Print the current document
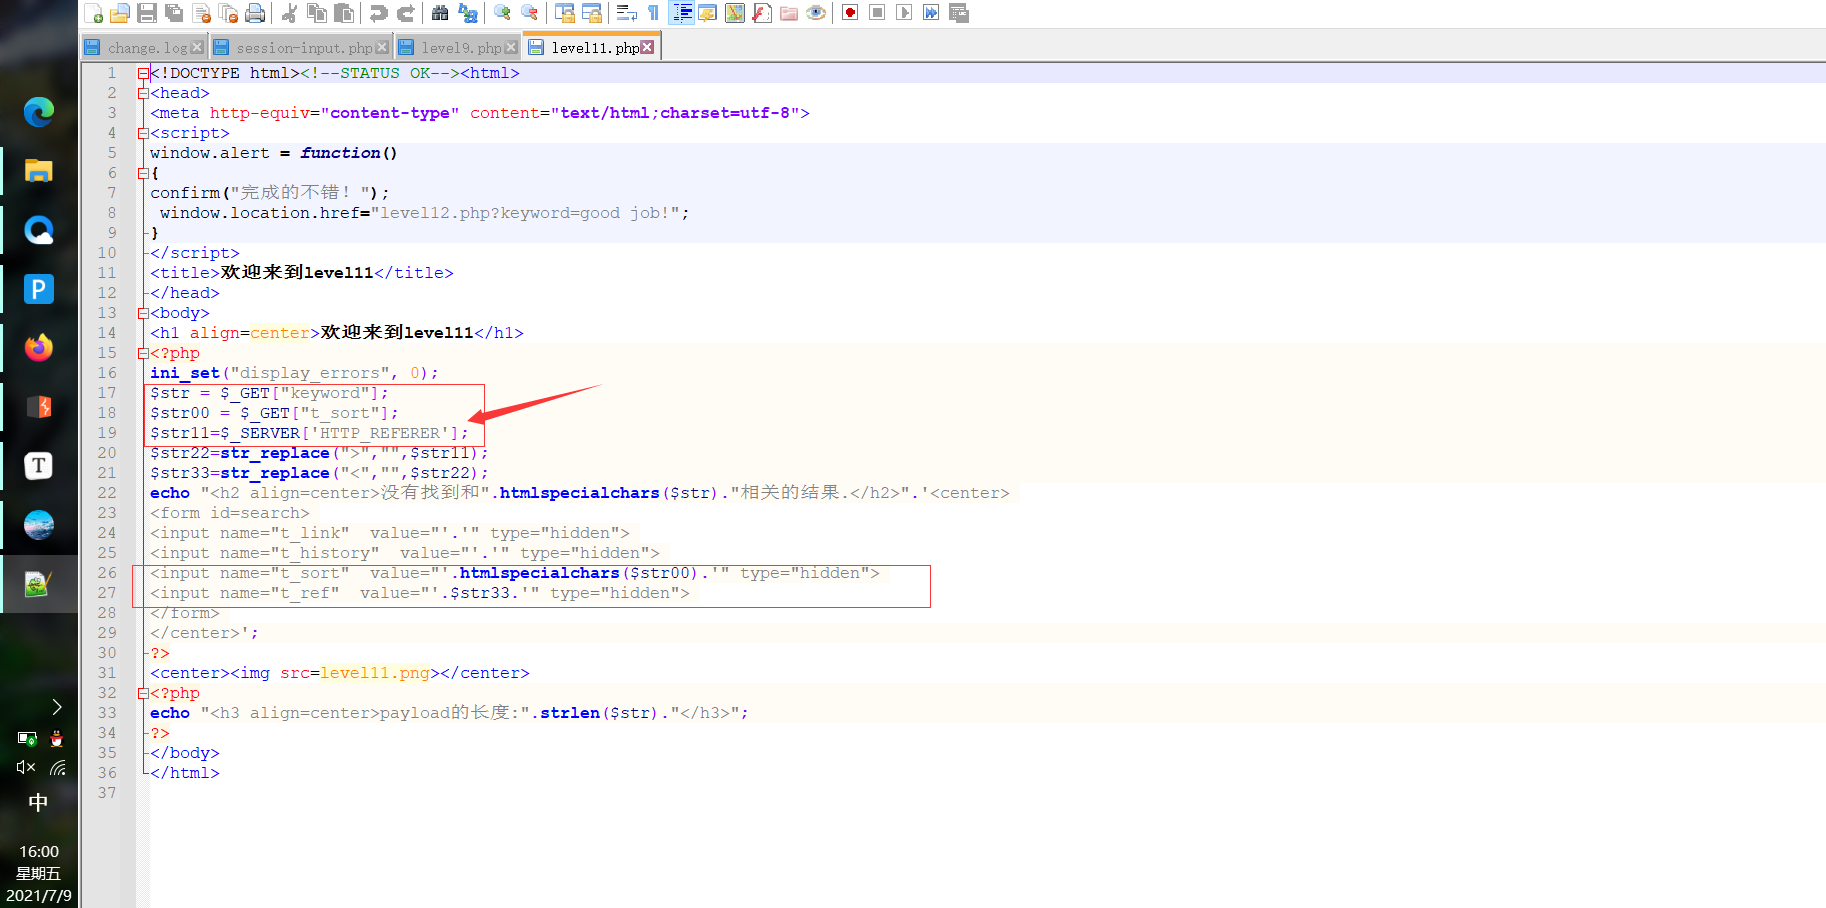Image resolution: width=1826 pixels, height=908 pixels. pos(255,13)
